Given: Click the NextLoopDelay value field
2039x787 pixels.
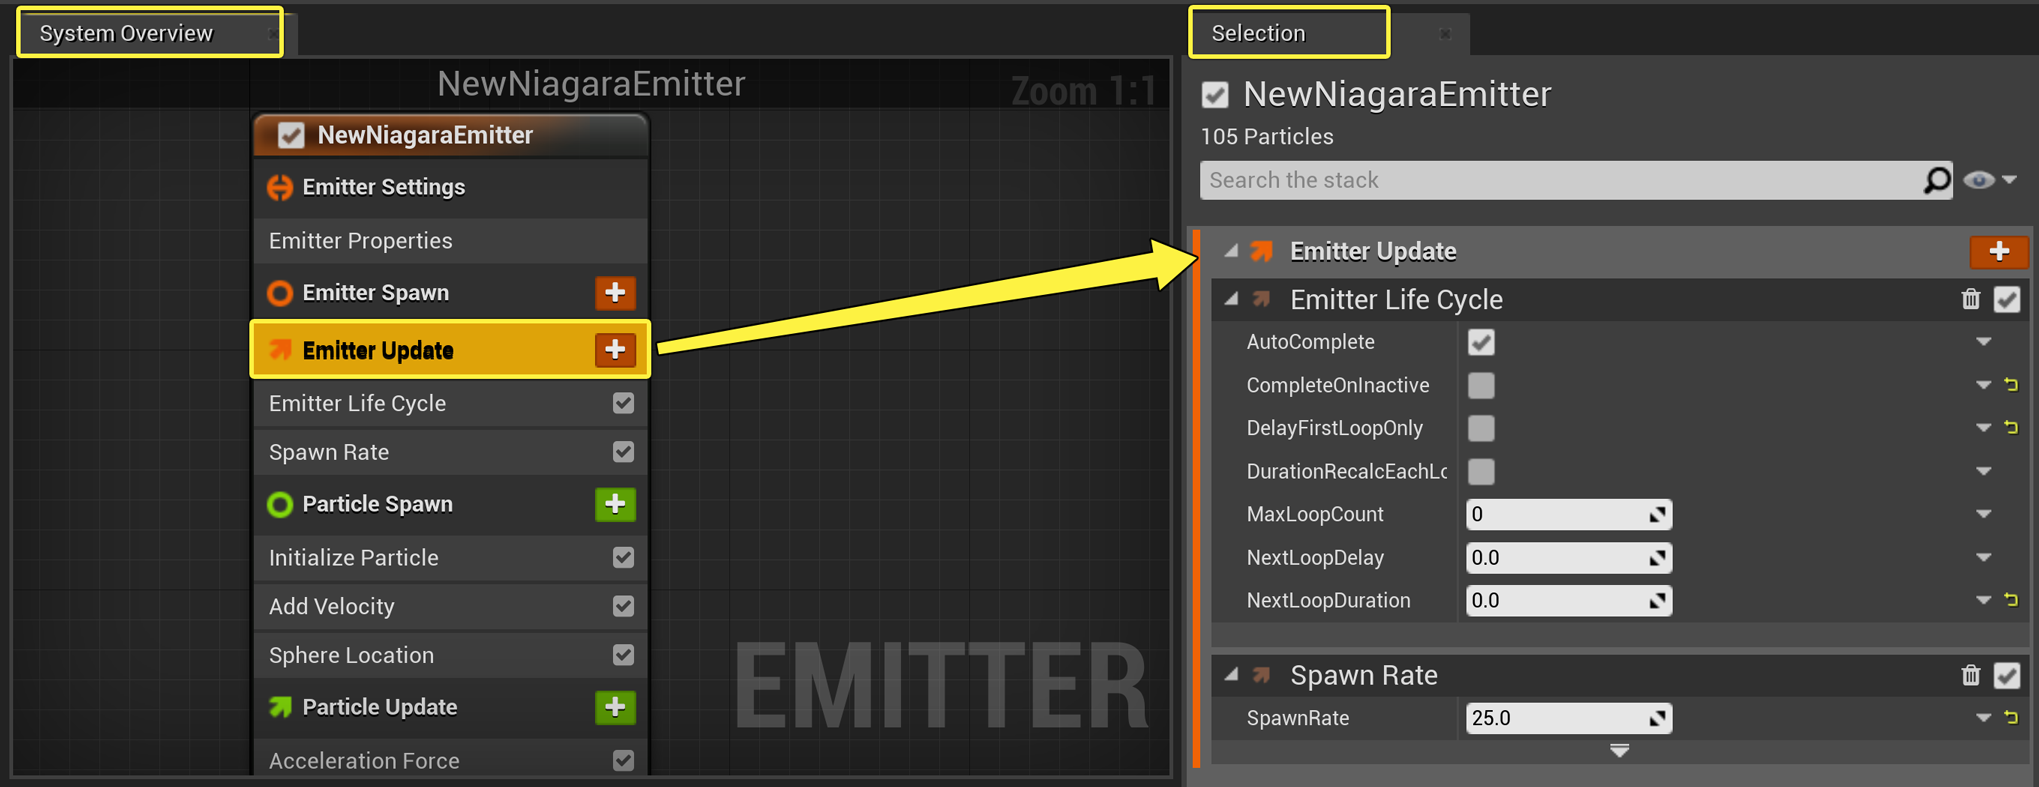Looking at the screenshot, I should [x=1567, y=557].
